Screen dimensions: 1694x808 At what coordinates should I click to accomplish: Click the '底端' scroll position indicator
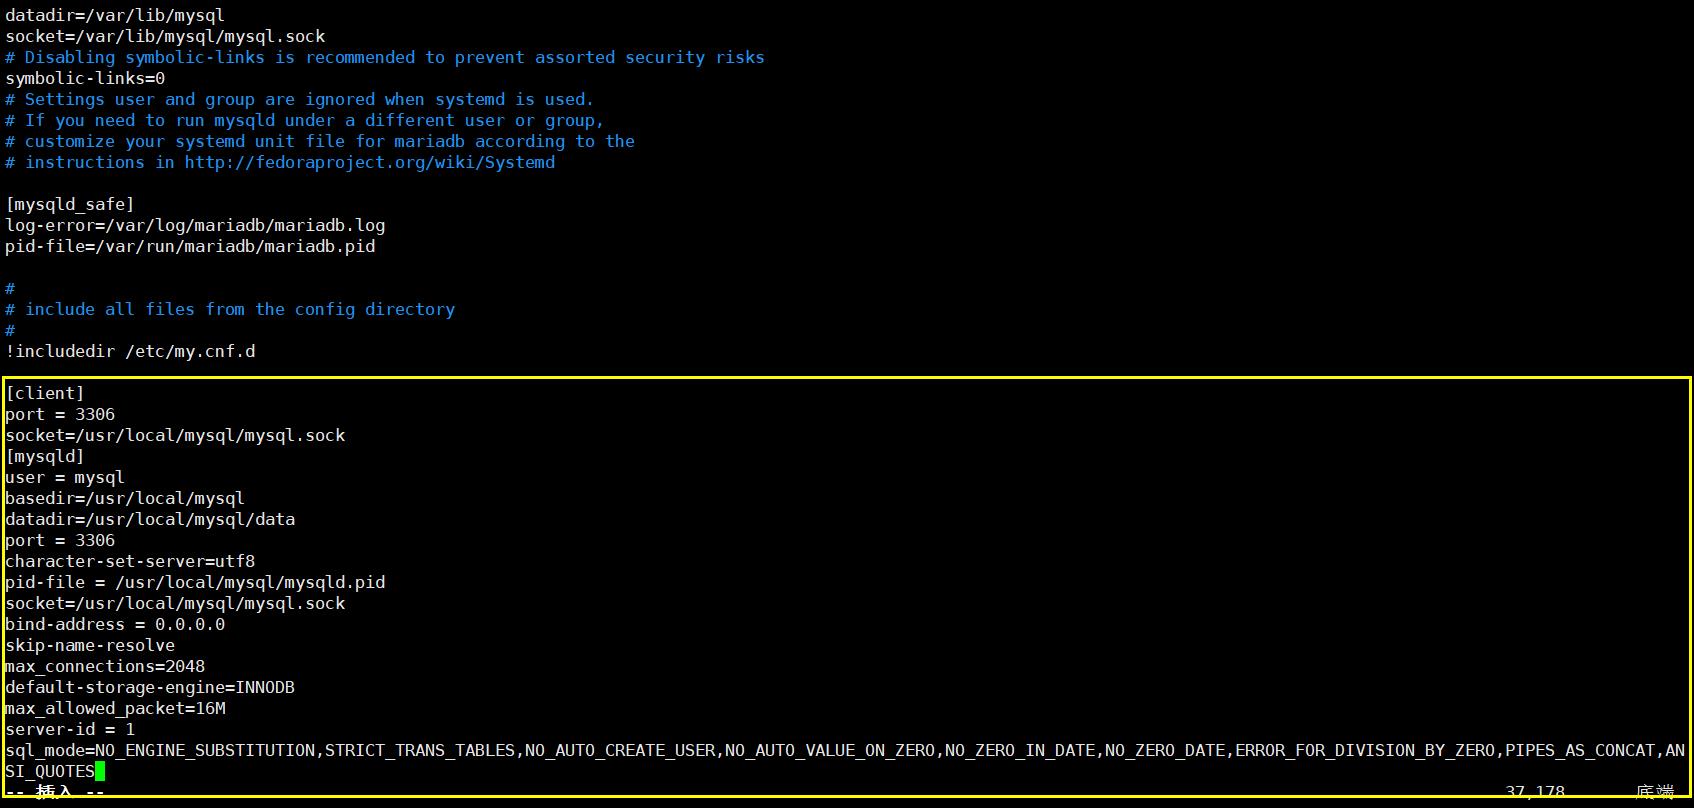(1655, 792)
